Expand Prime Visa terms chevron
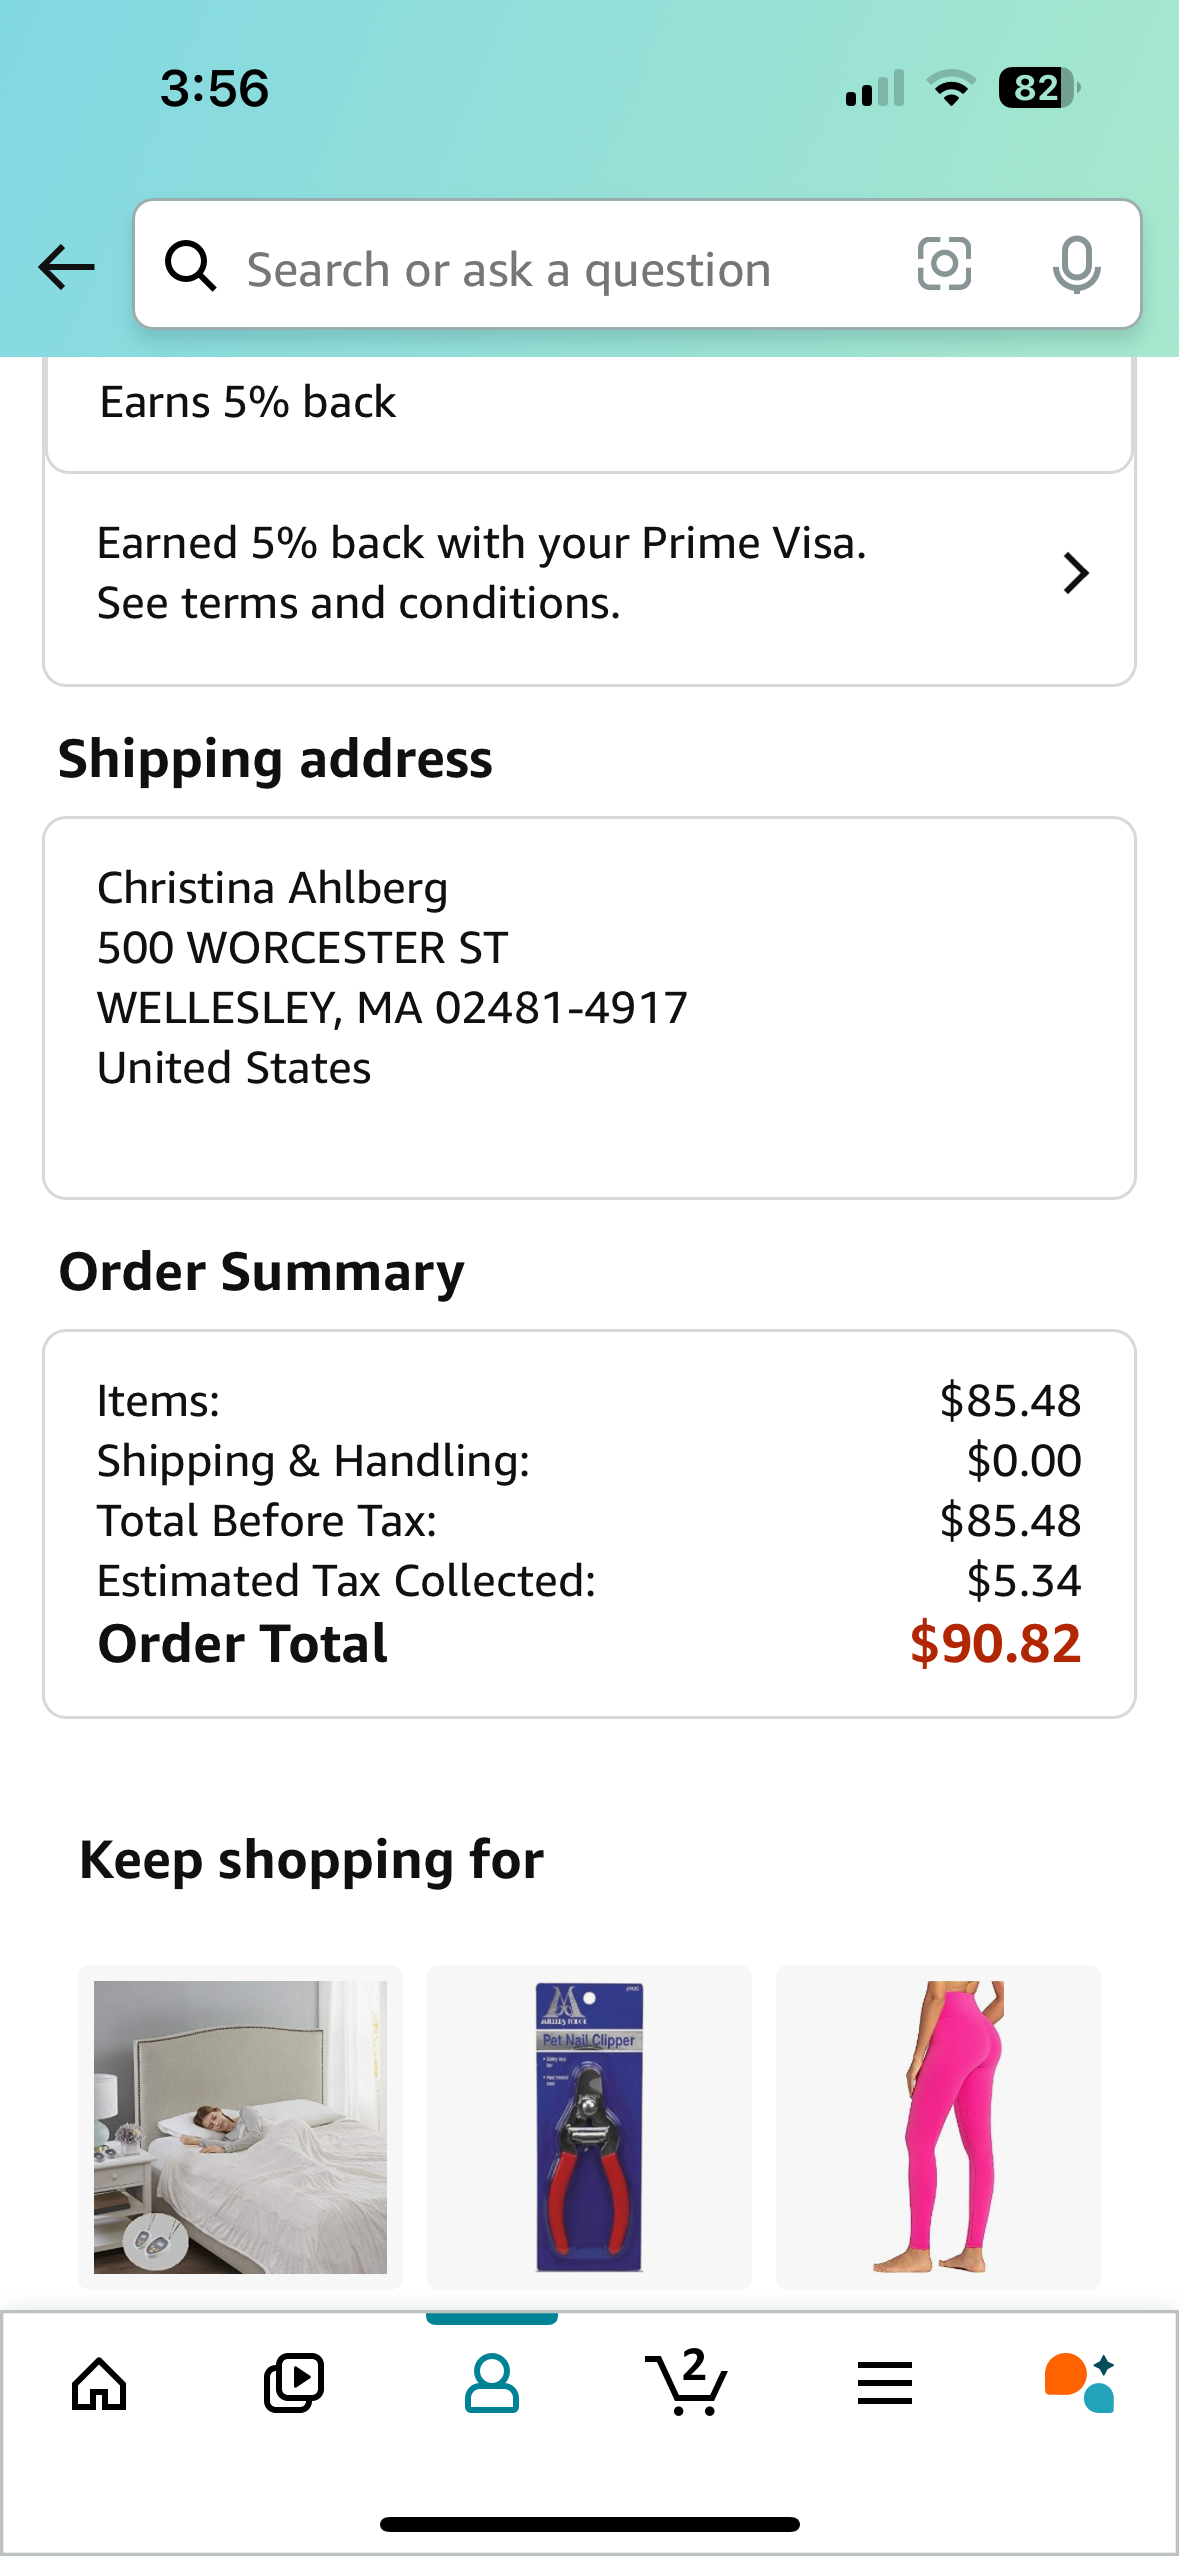 [x=1076, y=573]
